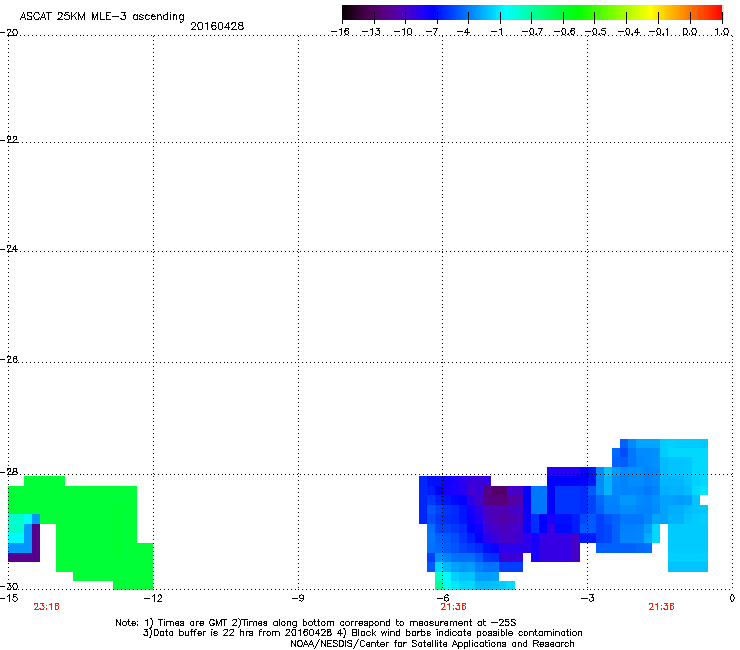The image size is (740, 650).
Task: Click the -16 label on the color scale
Action: pos(340,32)
